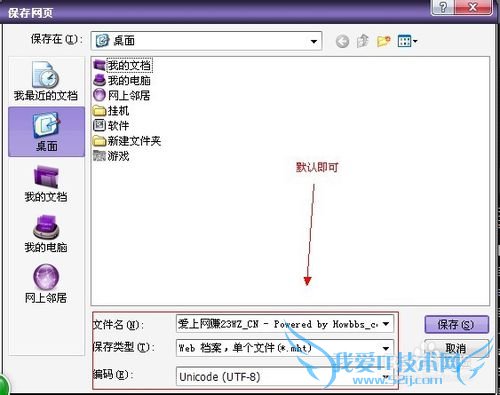Click the 保存(S) button
This screenshot has width=500, height=395.
456,324
